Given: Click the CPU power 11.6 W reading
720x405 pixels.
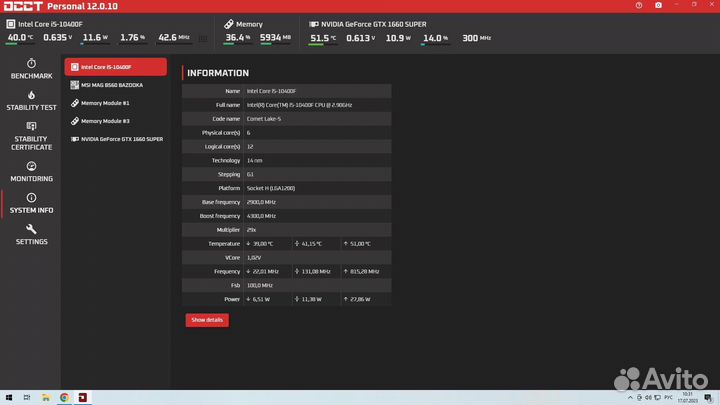Looking at the screenshot, I should coord(95,38).
